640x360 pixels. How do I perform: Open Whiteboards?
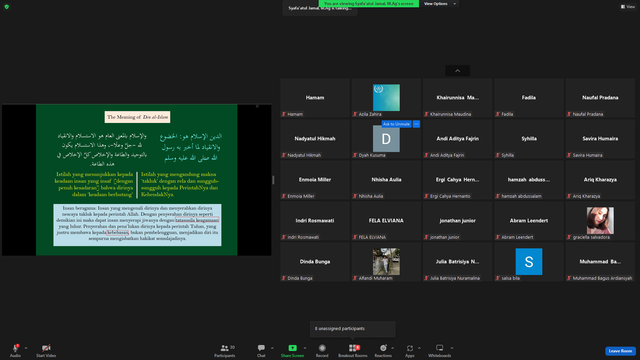(440, 350)
